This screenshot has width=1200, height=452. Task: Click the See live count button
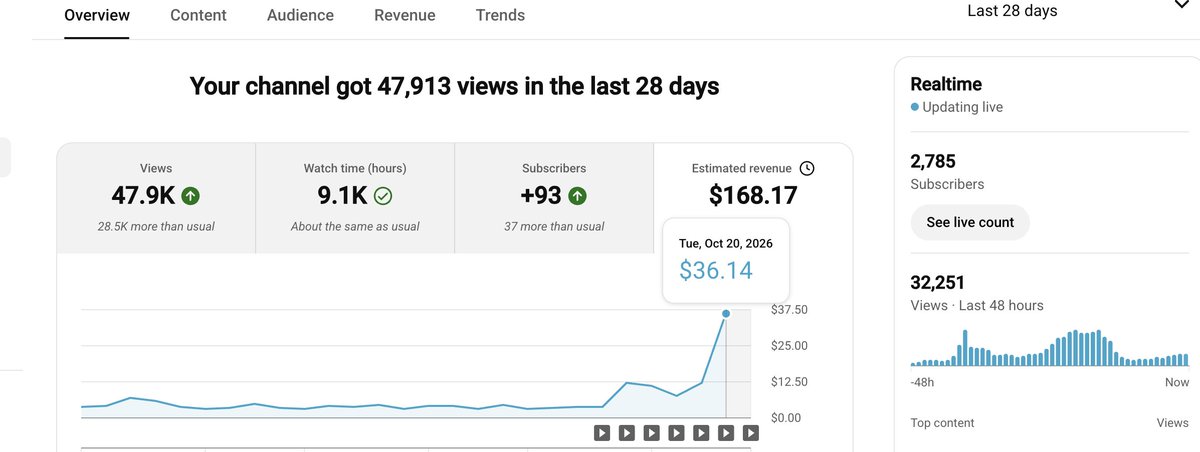coord(970,222)
